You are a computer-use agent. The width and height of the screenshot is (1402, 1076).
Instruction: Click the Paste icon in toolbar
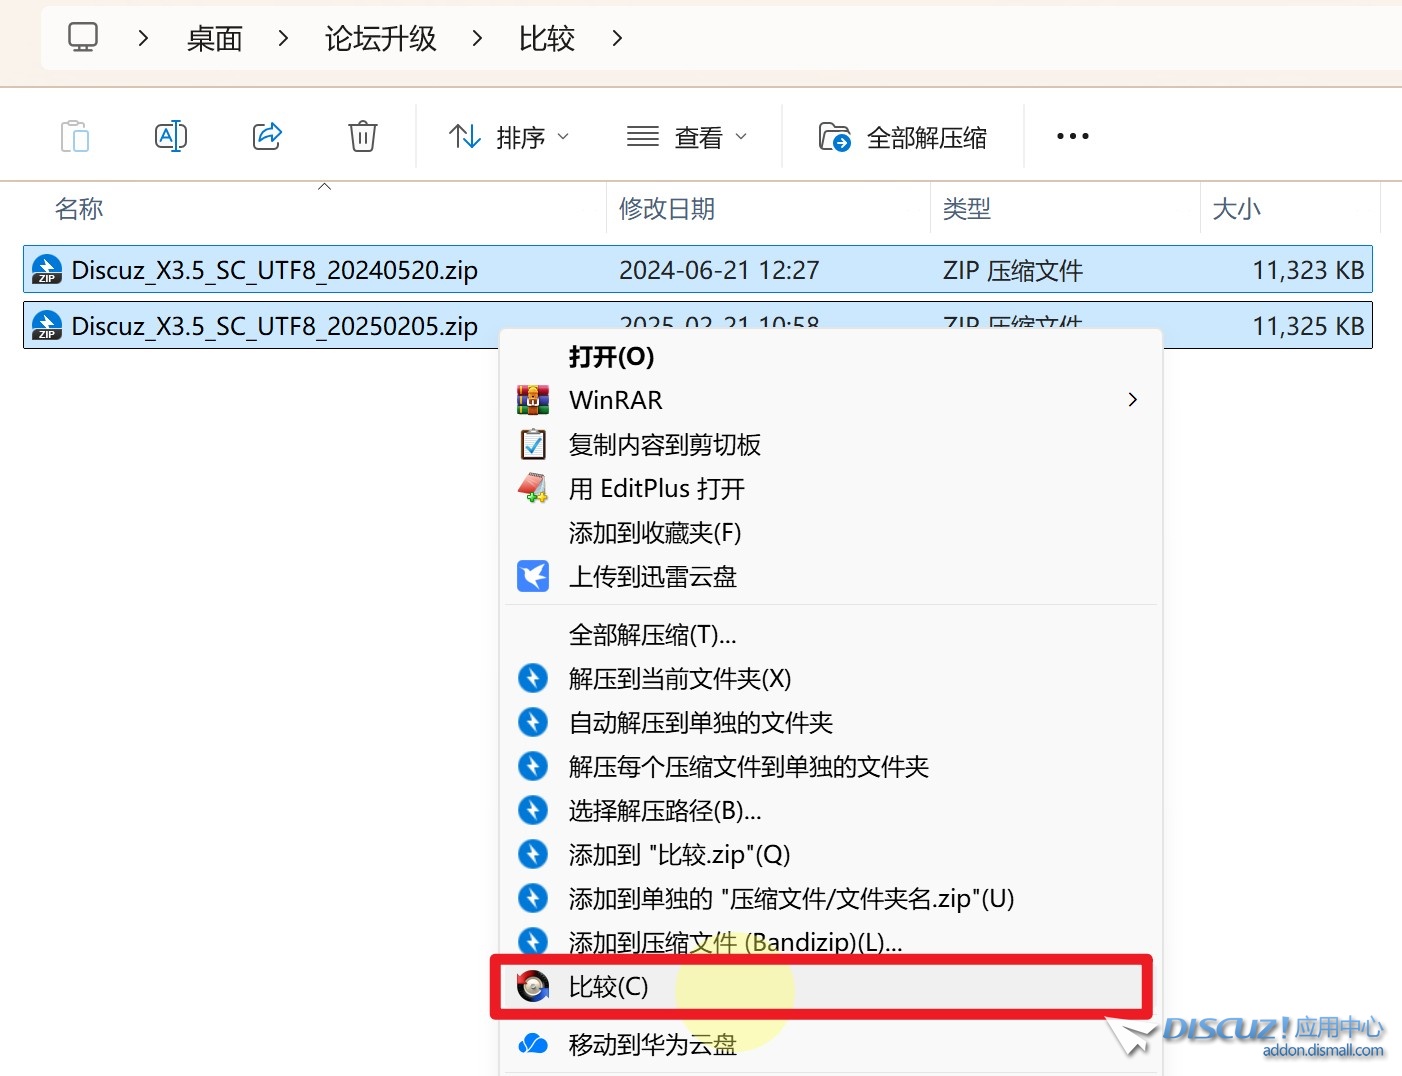75,136
